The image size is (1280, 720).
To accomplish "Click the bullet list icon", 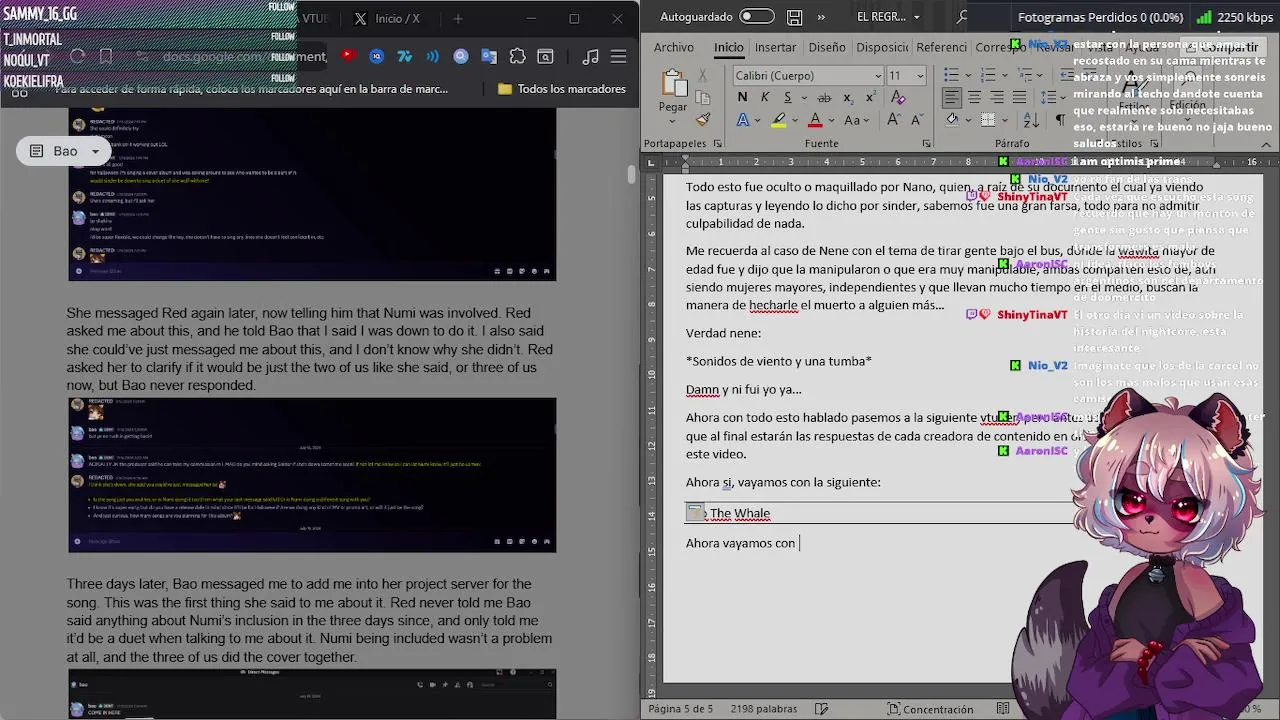I will tap(951, 75).
